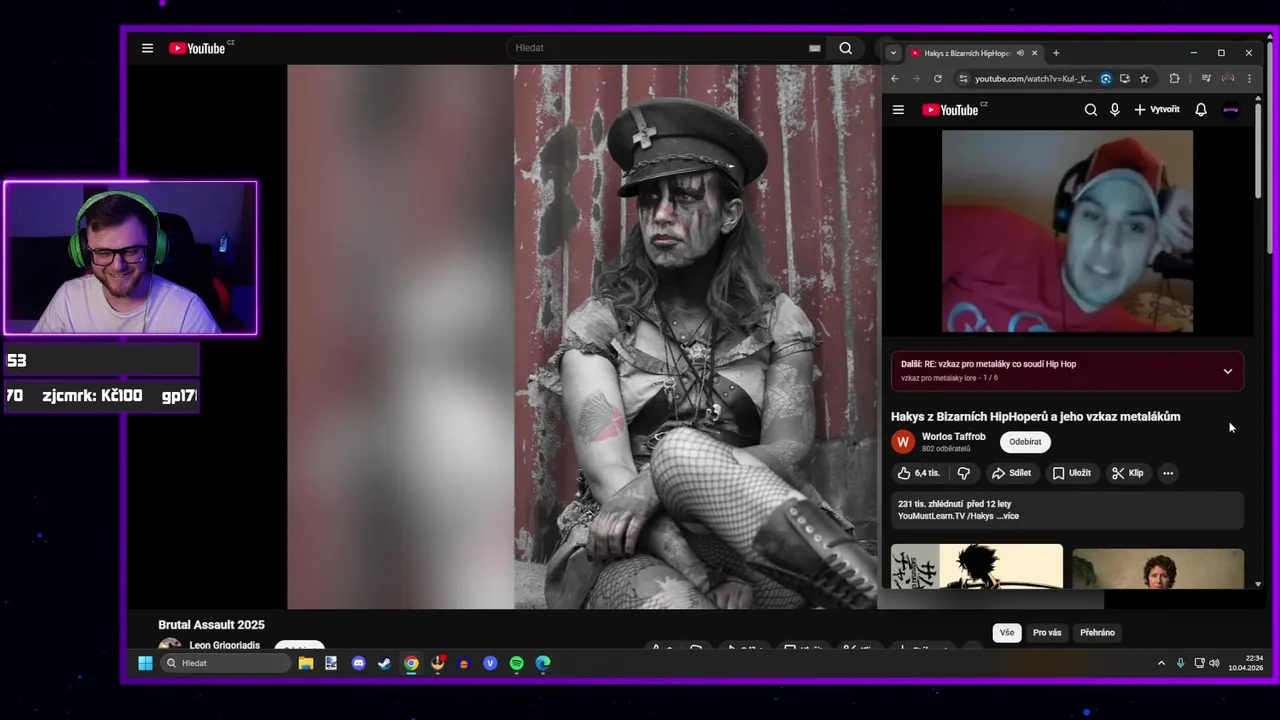Open Microsoft Edge from the taskbar
Screen dimensions: 1280x720
(x=543, y=663)
